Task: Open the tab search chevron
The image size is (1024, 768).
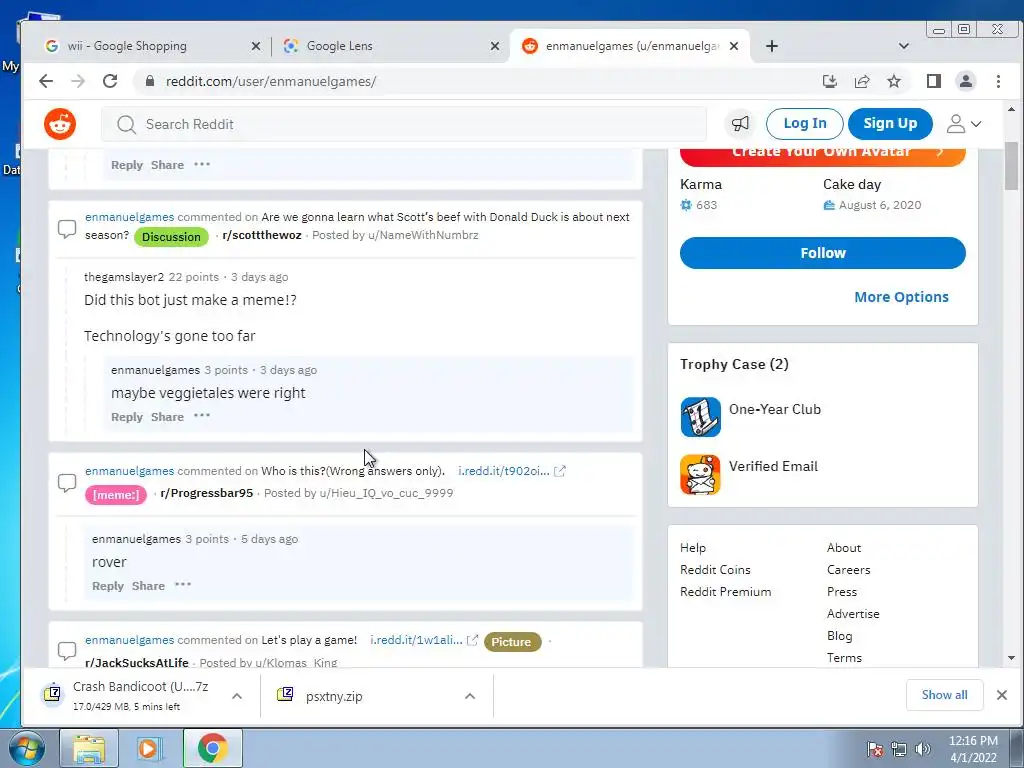Action: point(904,46)
